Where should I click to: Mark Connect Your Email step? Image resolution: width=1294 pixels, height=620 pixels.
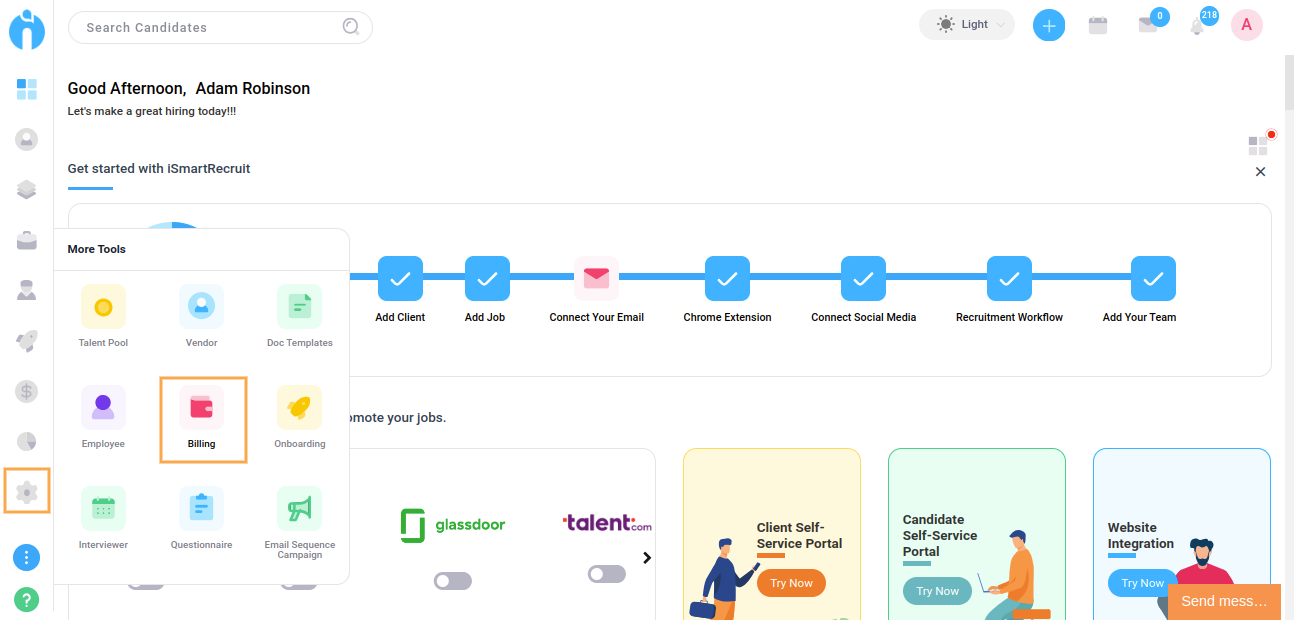(596, 279)
